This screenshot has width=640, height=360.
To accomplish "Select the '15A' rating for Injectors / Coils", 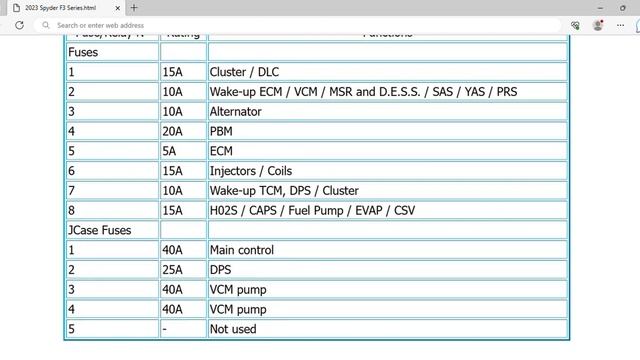I will (x=183, y=171).
